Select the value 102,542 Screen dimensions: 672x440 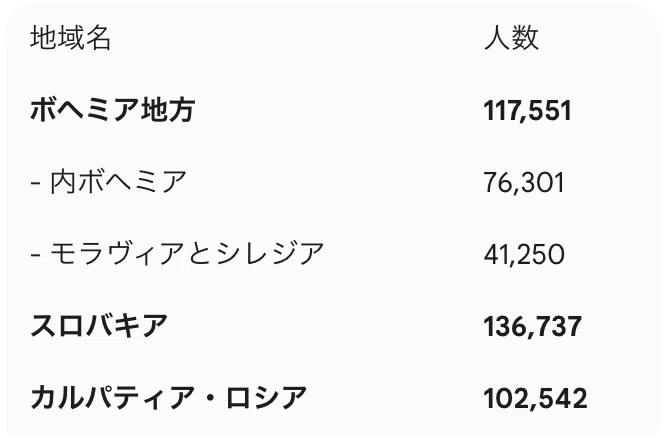point(535,398)
